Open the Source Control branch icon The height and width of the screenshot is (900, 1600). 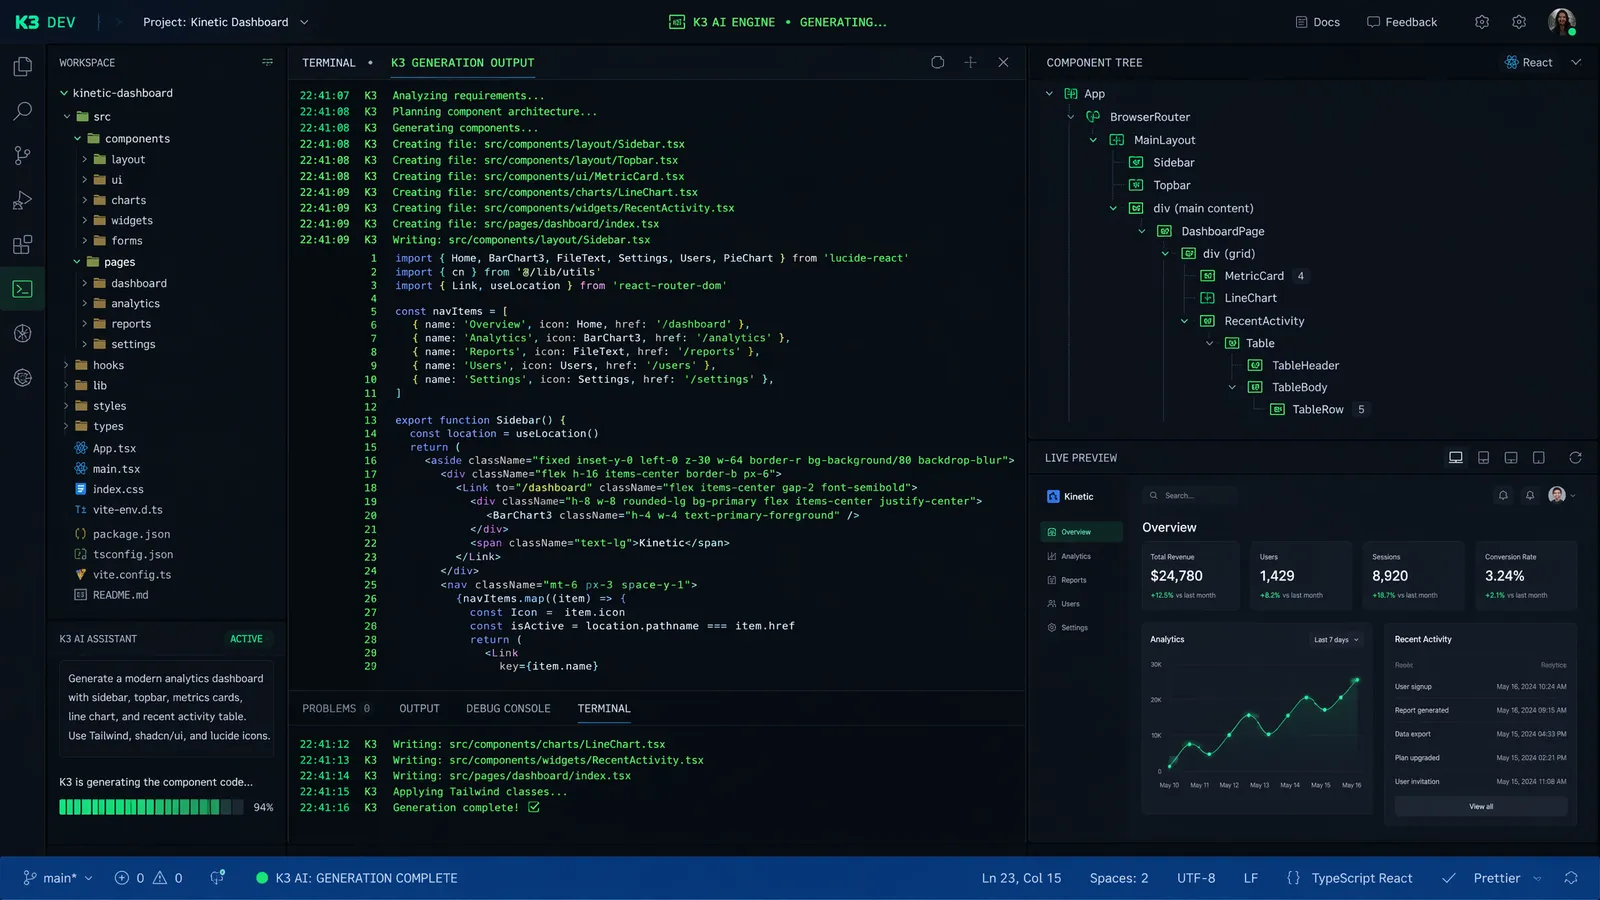[22, 155]
